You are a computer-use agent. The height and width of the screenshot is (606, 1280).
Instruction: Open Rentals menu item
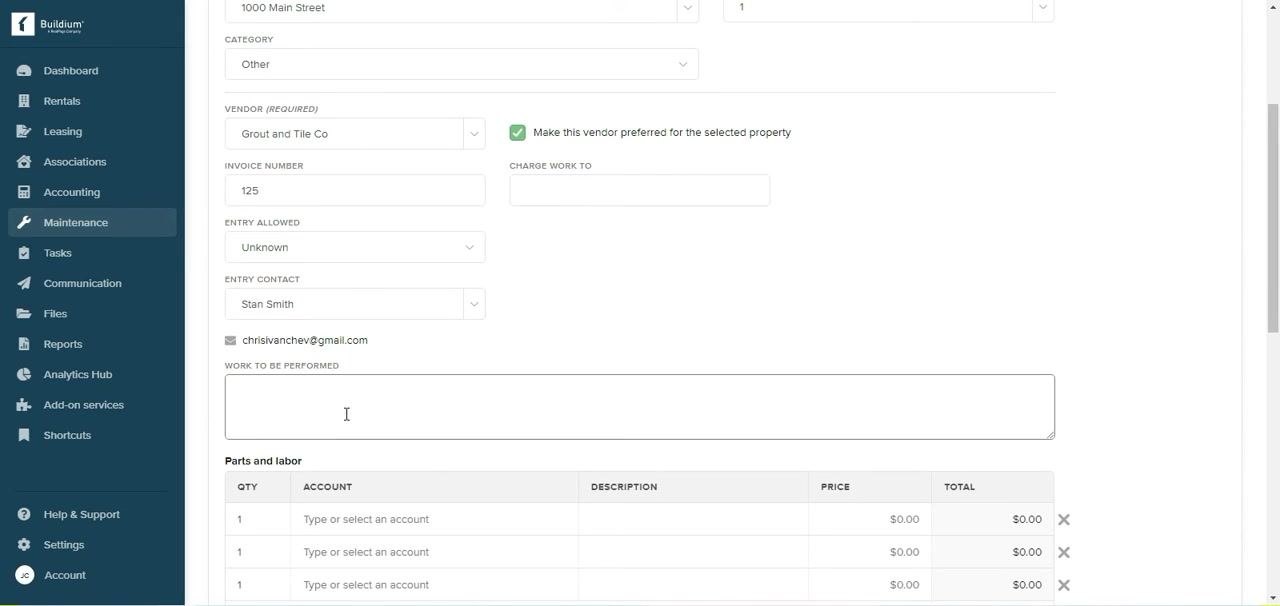[x=62, y=101]
